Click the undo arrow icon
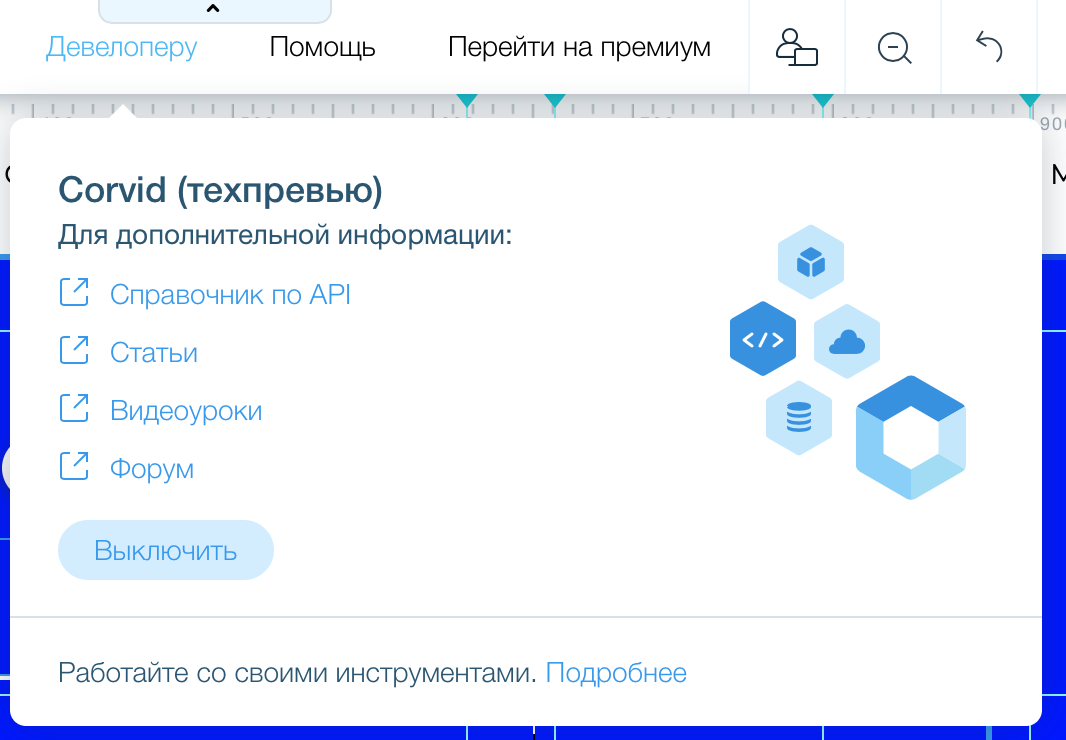 click(x=989, y=48)
